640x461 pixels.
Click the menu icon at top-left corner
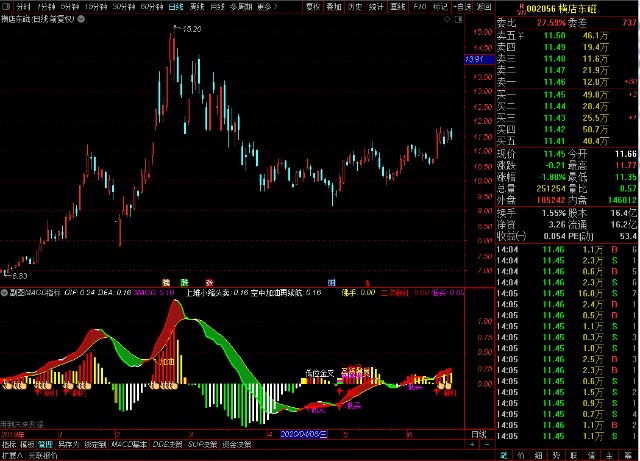pos(8,6)
